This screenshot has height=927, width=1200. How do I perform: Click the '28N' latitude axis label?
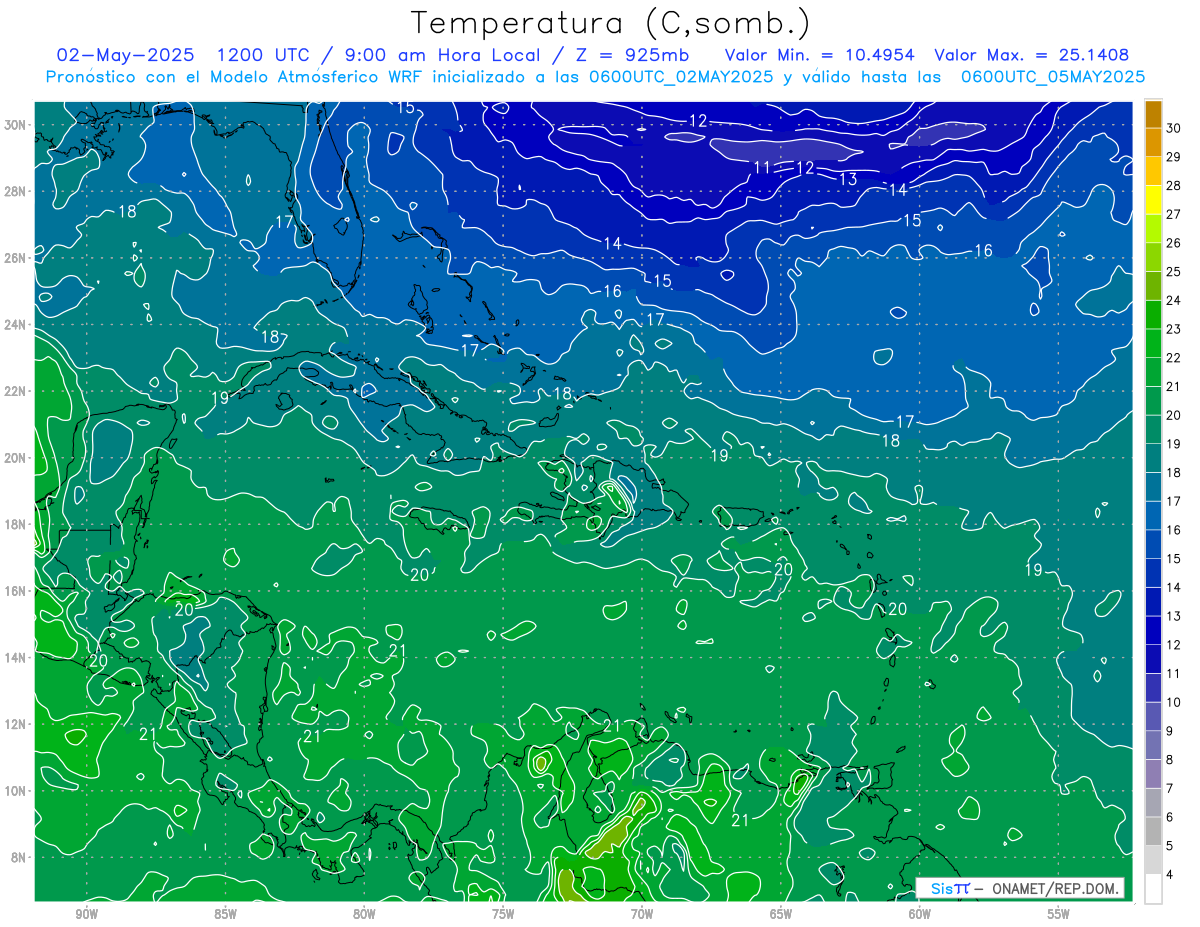pos(16,191)
